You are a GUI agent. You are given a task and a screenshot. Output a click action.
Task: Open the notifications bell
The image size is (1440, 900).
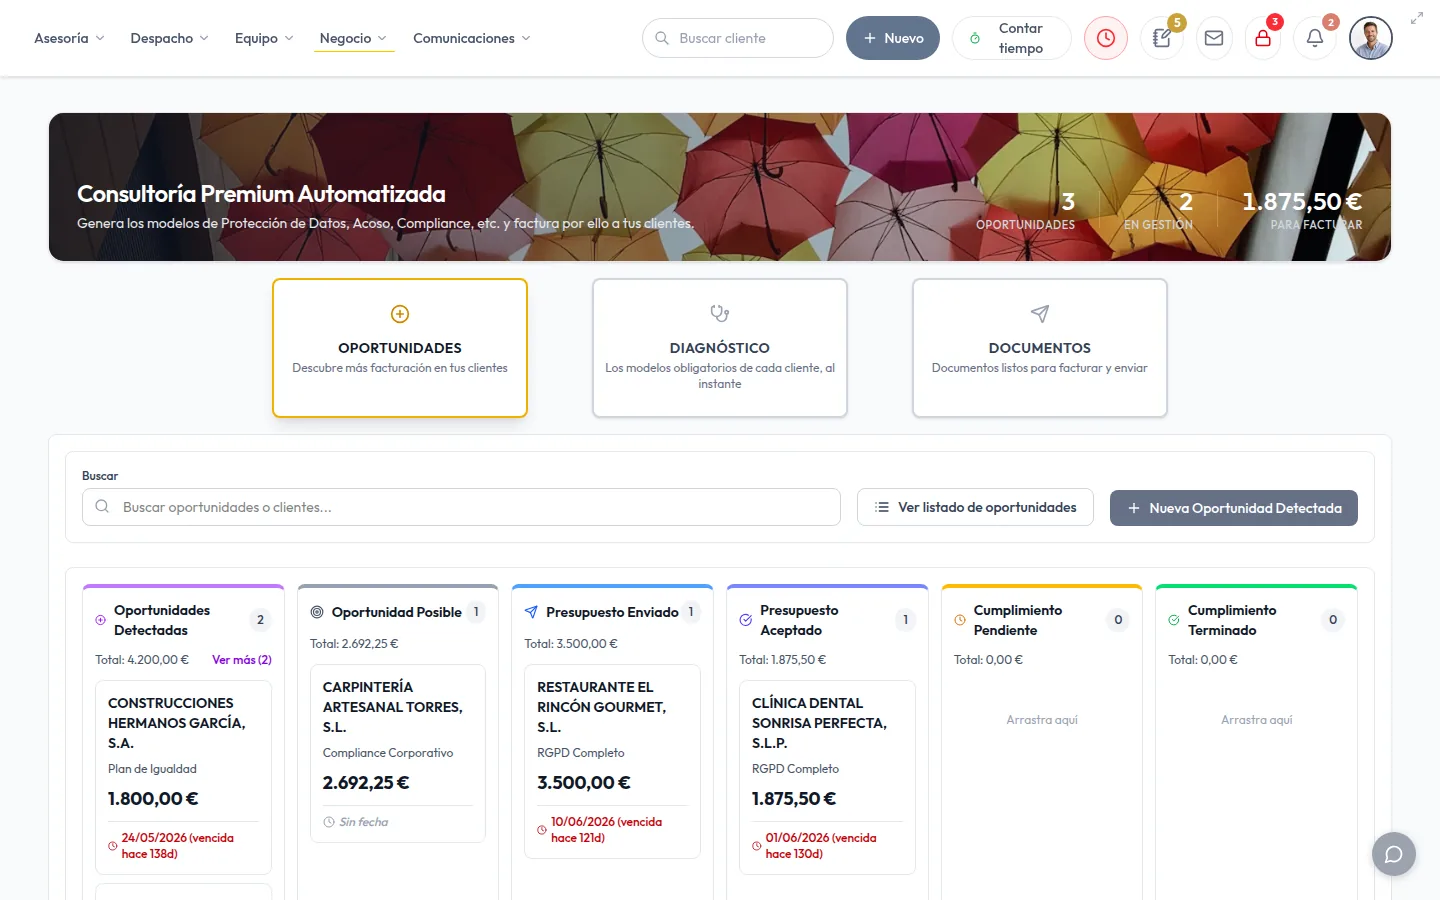pos(1315,38)
